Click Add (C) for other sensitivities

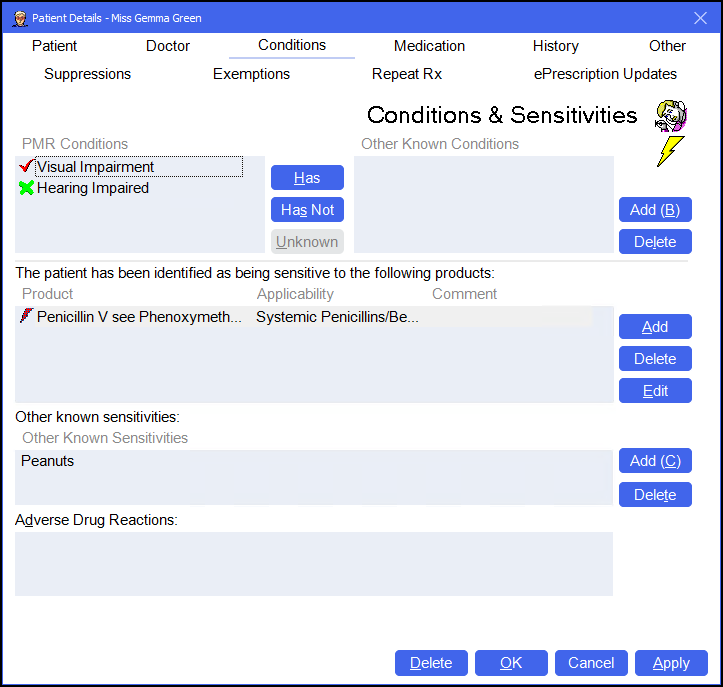[655, 461]
